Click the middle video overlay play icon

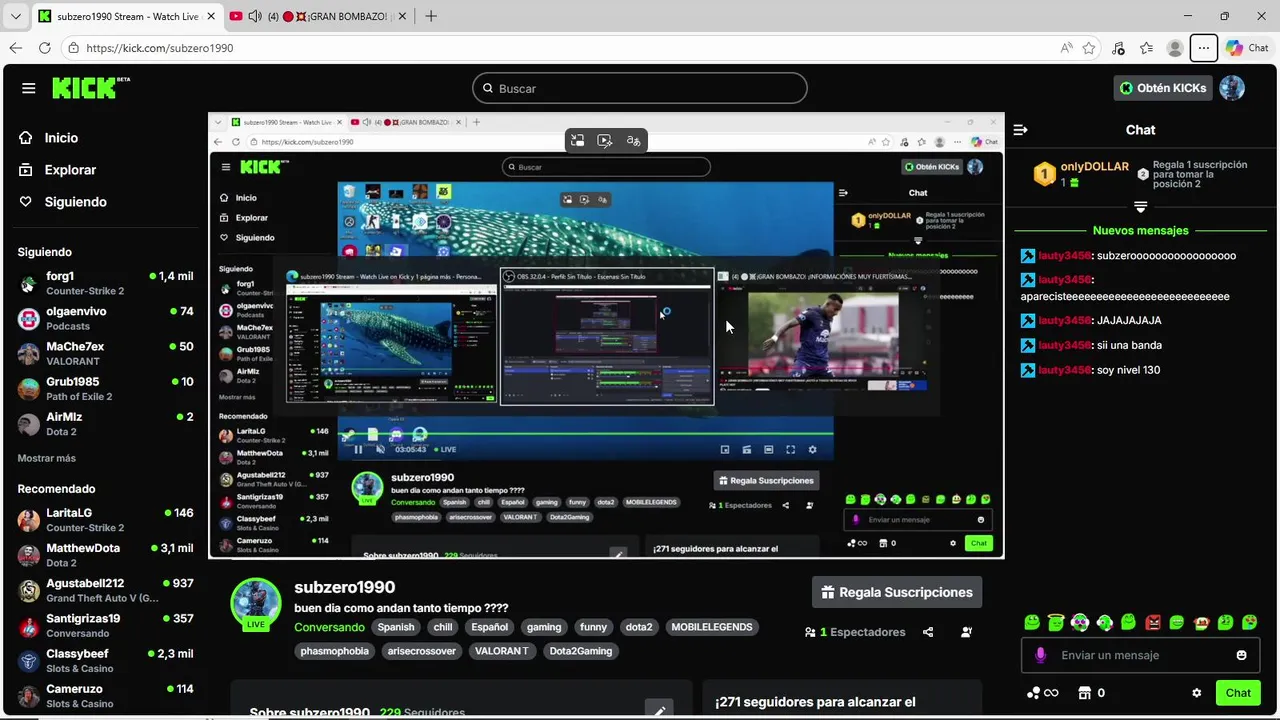coord(605,141)
